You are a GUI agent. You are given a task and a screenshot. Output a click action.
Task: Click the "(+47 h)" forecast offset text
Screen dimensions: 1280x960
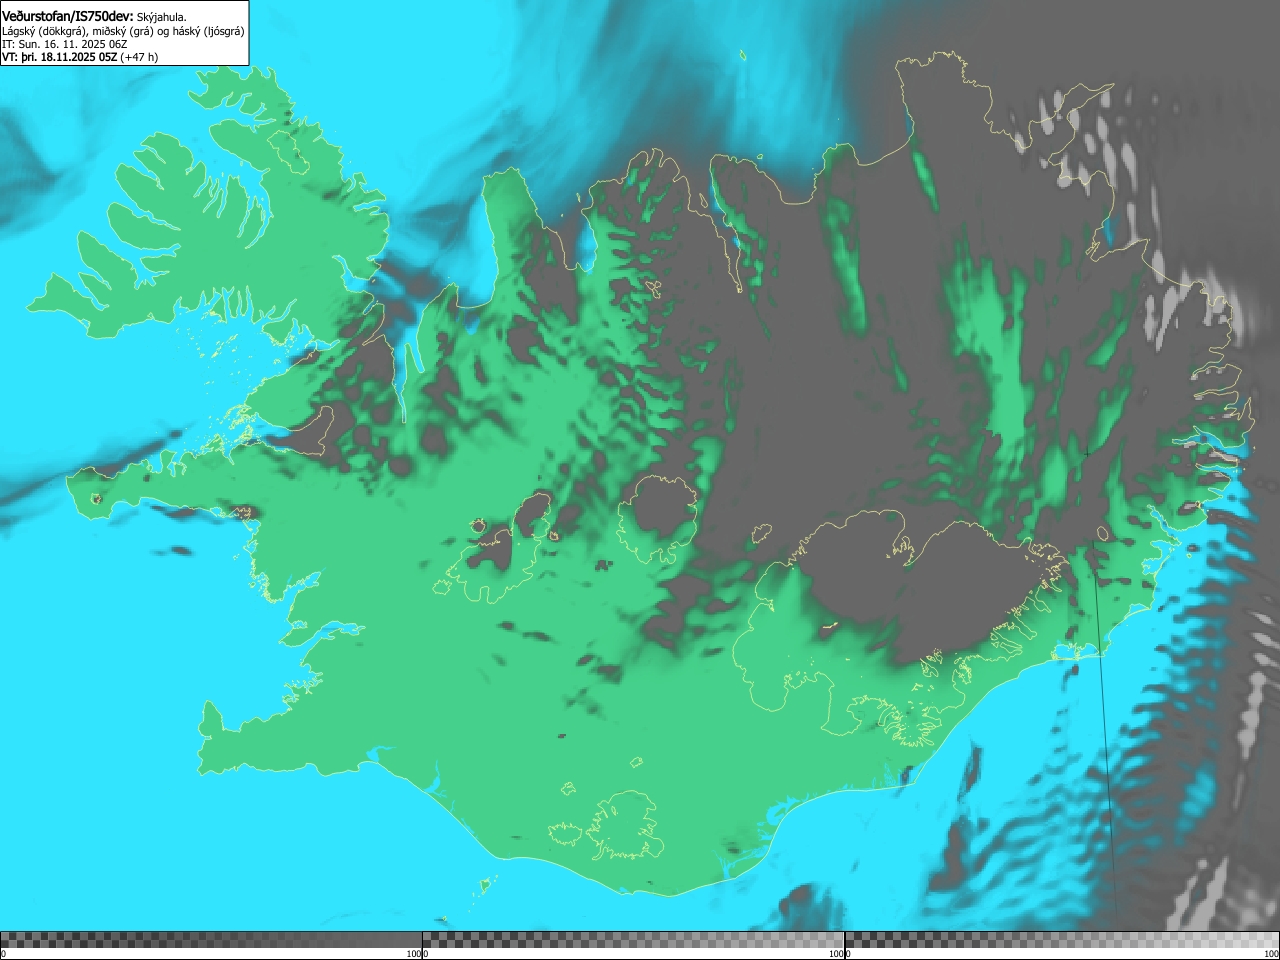click(139, 57)
